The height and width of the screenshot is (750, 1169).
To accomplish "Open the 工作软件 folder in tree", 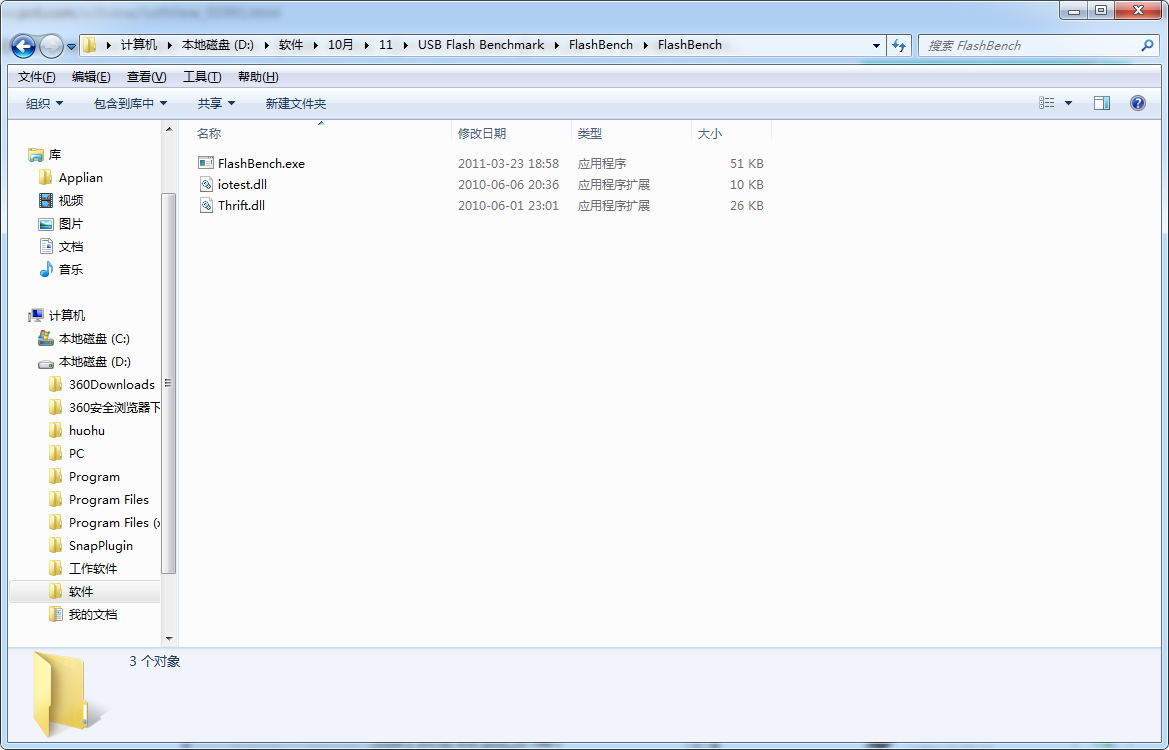I will click(x=93, y=569).
